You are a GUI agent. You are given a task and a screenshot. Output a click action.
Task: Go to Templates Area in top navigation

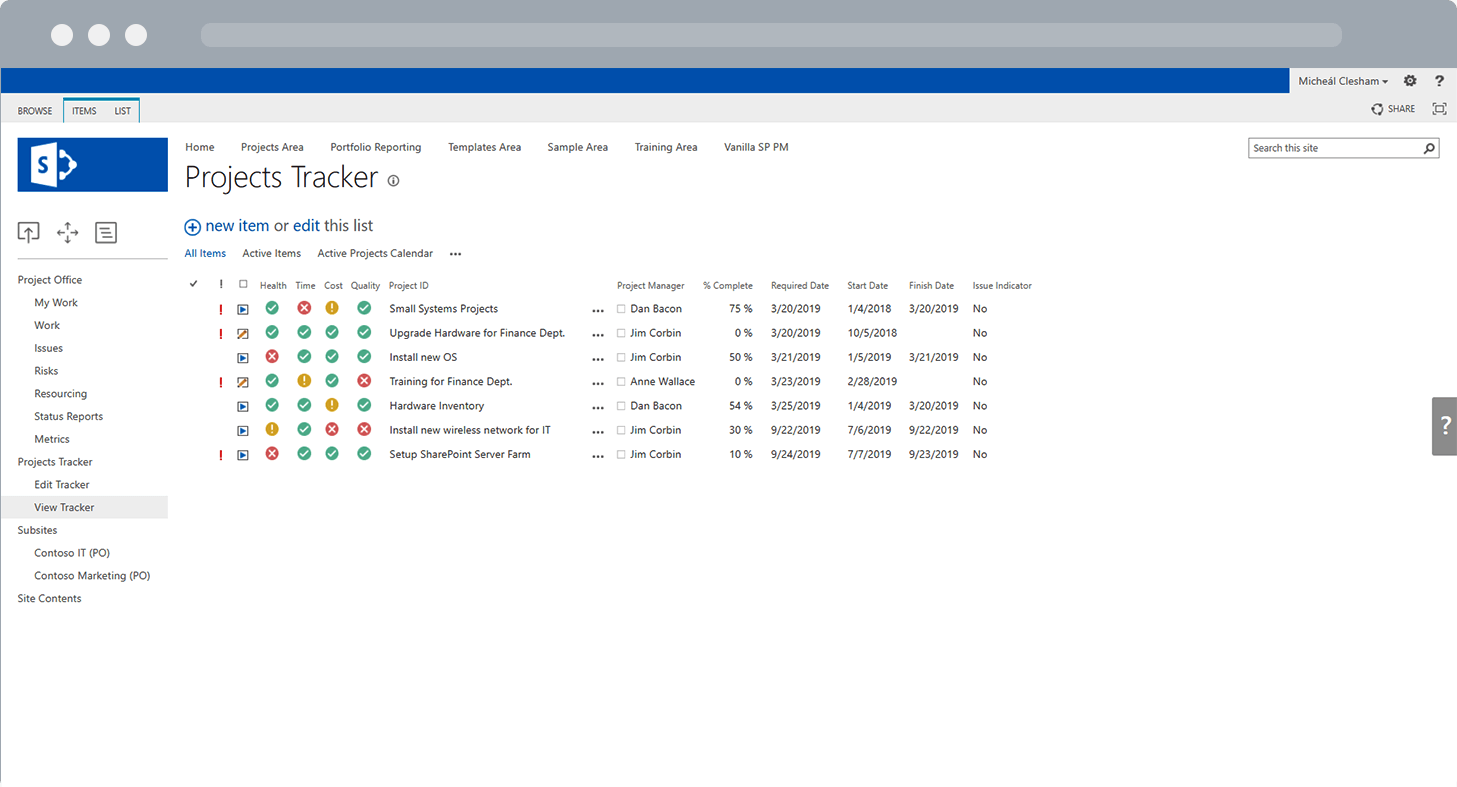pos(484,147)
